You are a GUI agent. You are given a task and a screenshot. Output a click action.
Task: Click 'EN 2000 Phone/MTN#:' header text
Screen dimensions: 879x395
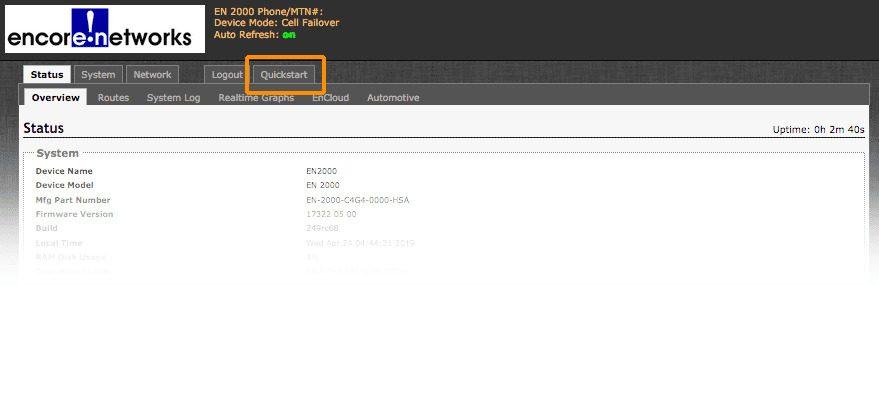(269, 11)
